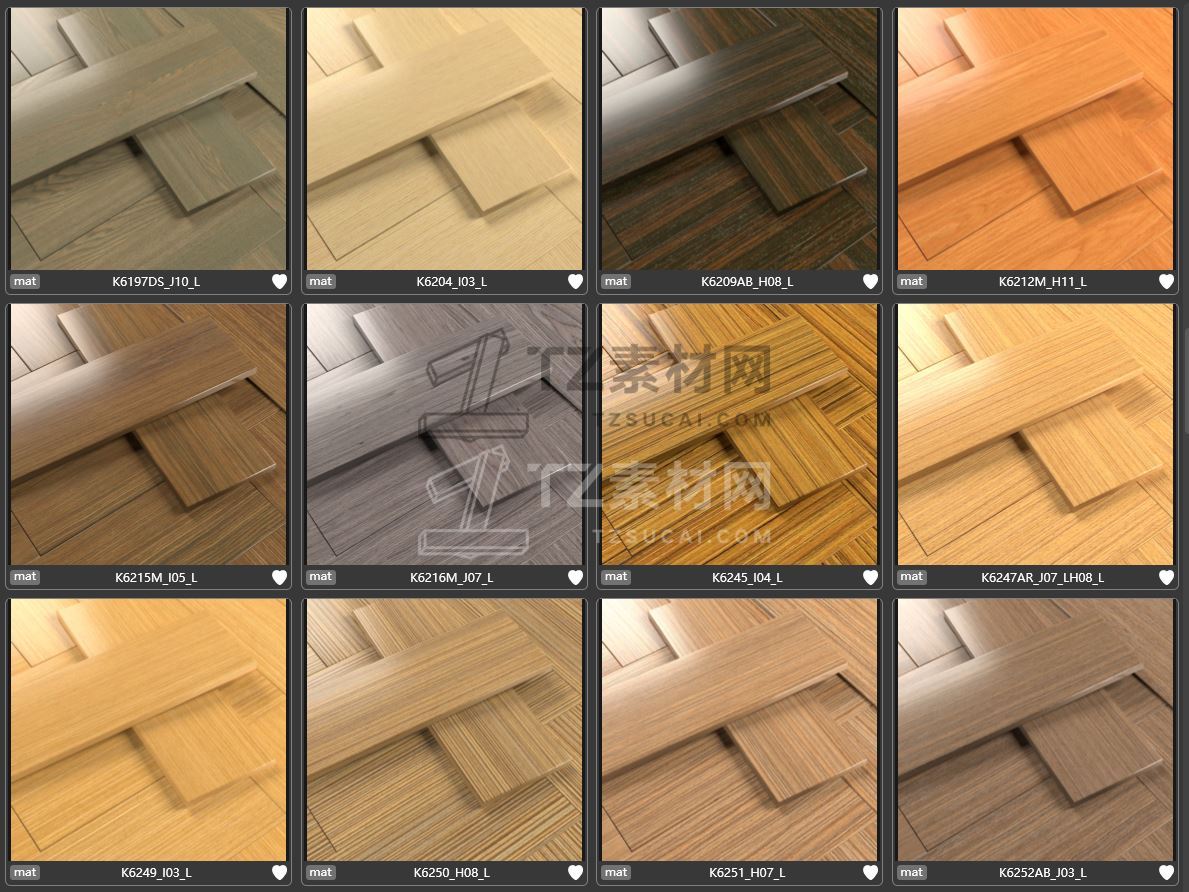Click the mat badge on K6251_H07_L
The width and height of the screenshot is (1189, 892).
(616, 872)
